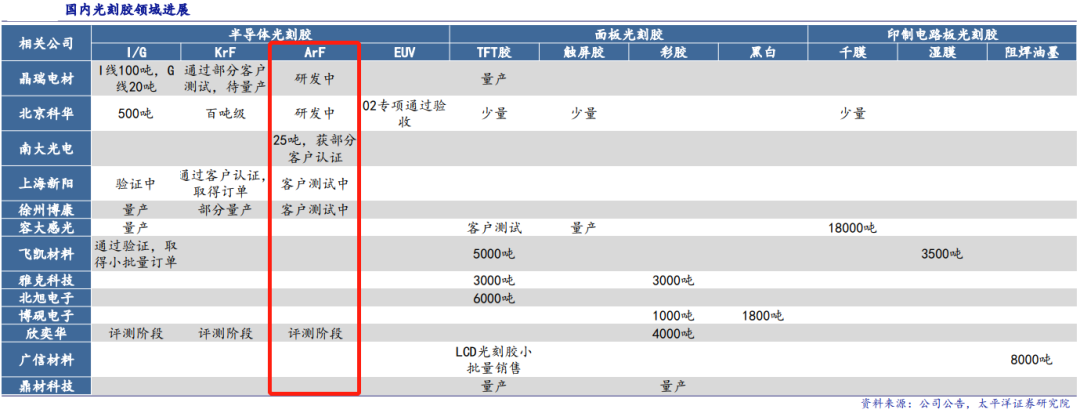Click the I/G column header

point(136,52)
